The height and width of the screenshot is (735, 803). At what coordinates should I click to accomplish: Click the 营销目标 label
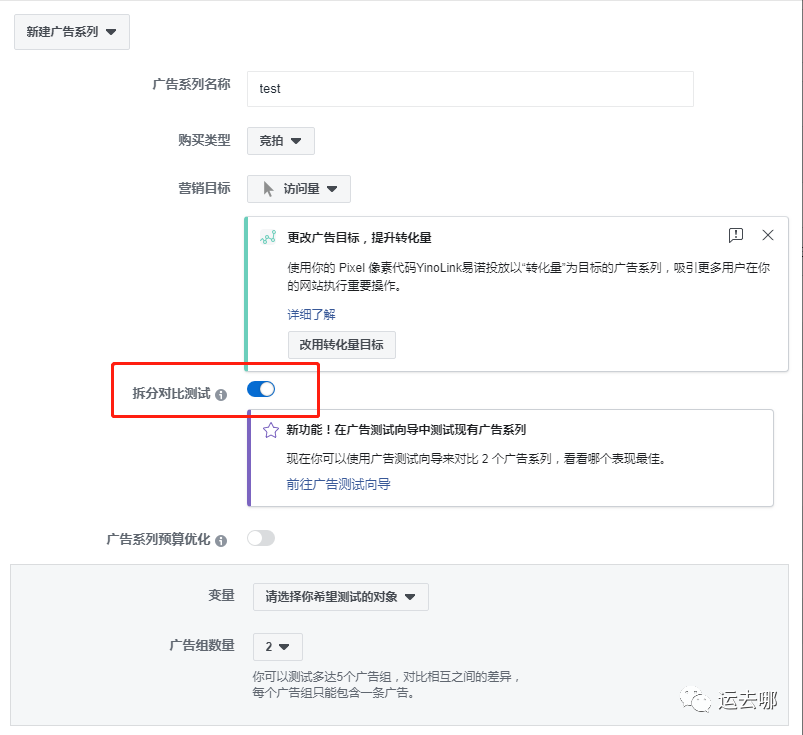point(204,188)
